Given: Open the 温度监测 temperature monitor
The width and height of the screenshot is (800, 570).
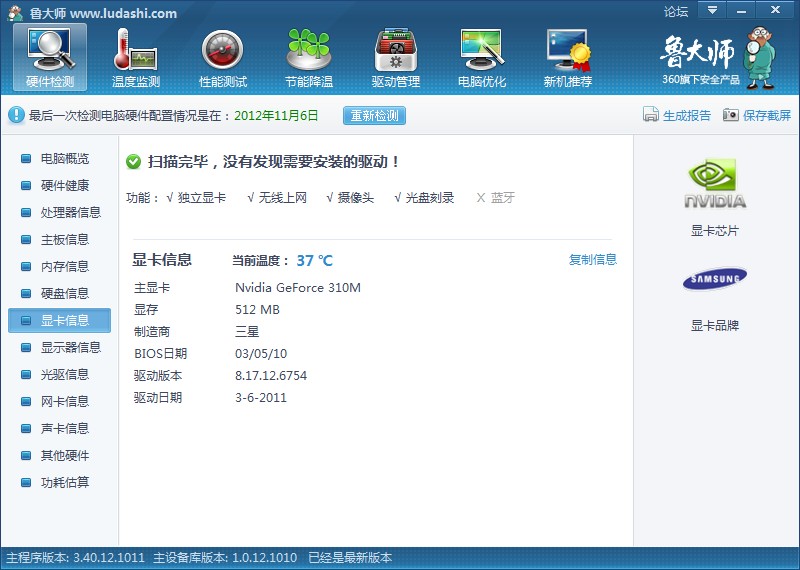Looking at the screenshot, I should pos(136,57).
